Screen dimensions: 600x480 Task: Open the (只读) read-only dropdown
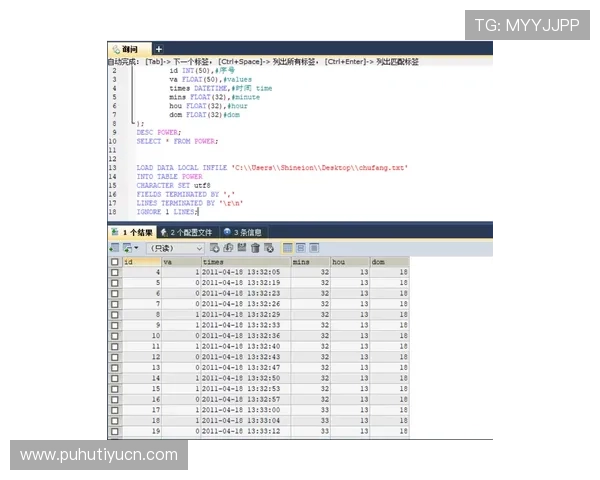click(175, 247)
